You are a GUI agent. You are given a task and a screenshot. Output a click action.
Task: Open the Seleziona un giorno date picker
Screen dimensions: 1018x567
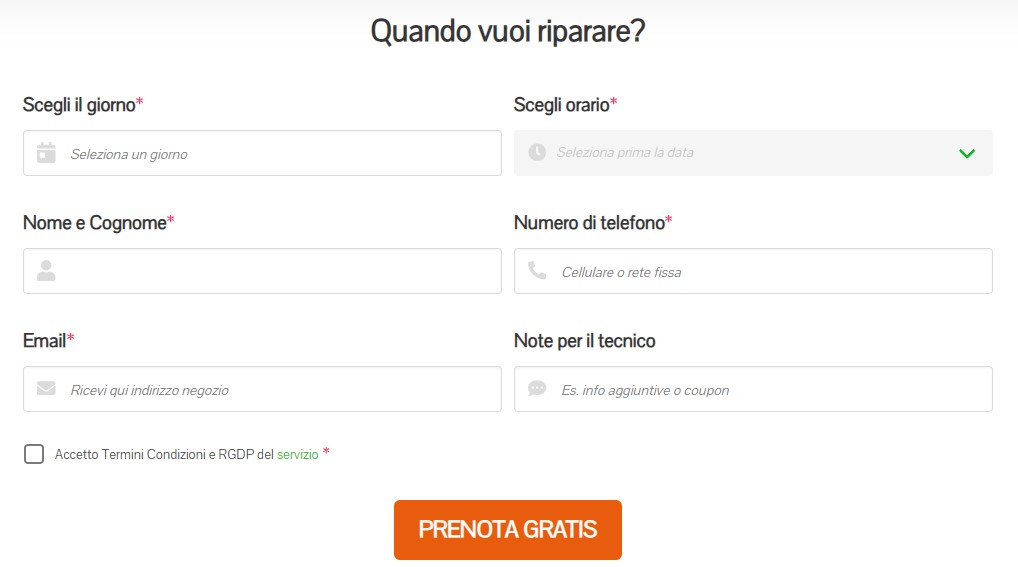[280, 154]
